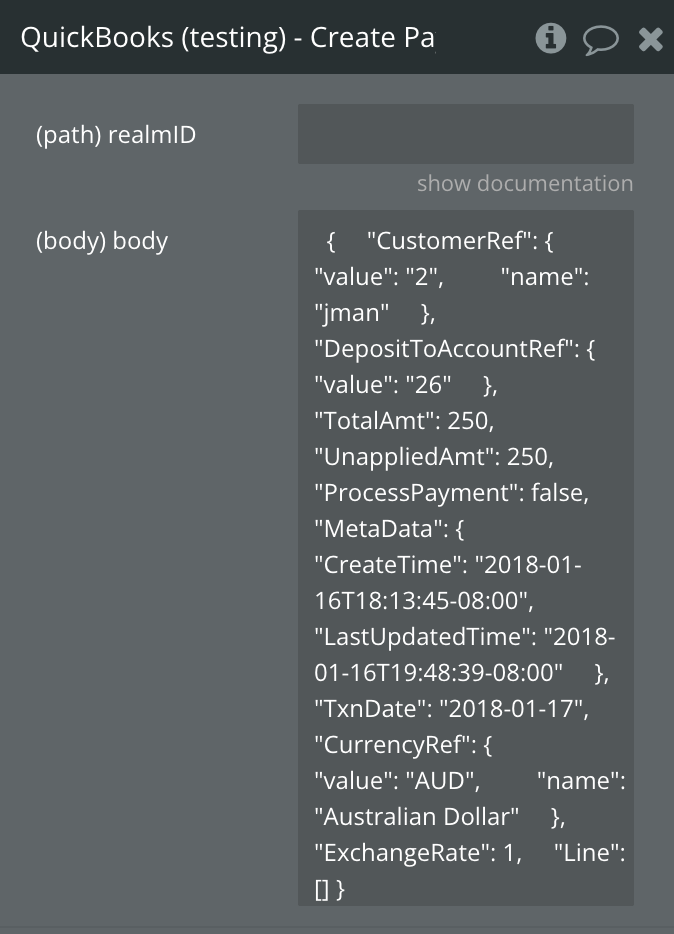Open the comment speech bubble icon
674x934 pixels.
[600, 40]
